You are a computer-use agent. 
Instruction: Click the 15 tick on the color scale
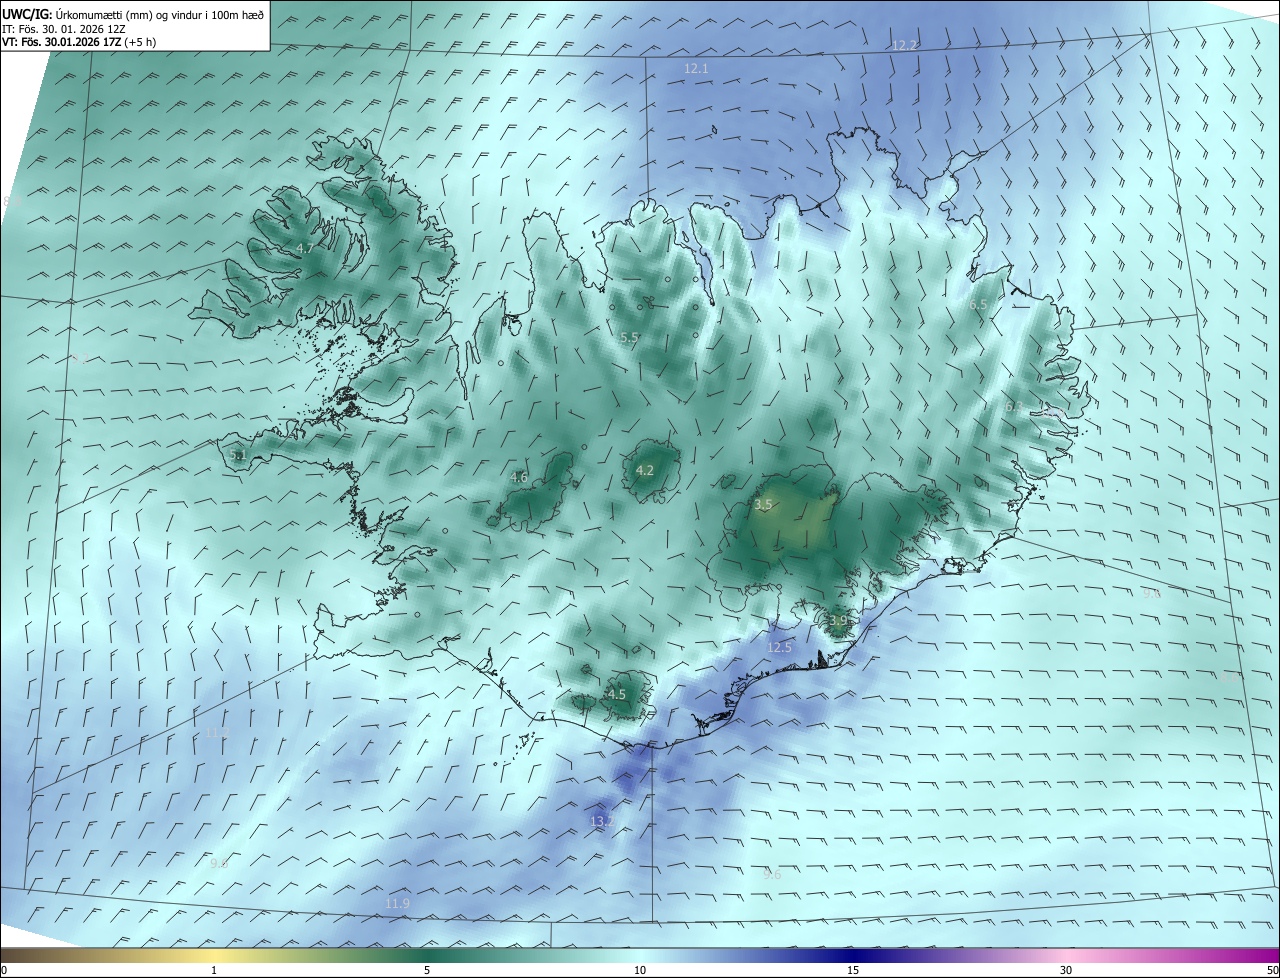tap(853, 970)
